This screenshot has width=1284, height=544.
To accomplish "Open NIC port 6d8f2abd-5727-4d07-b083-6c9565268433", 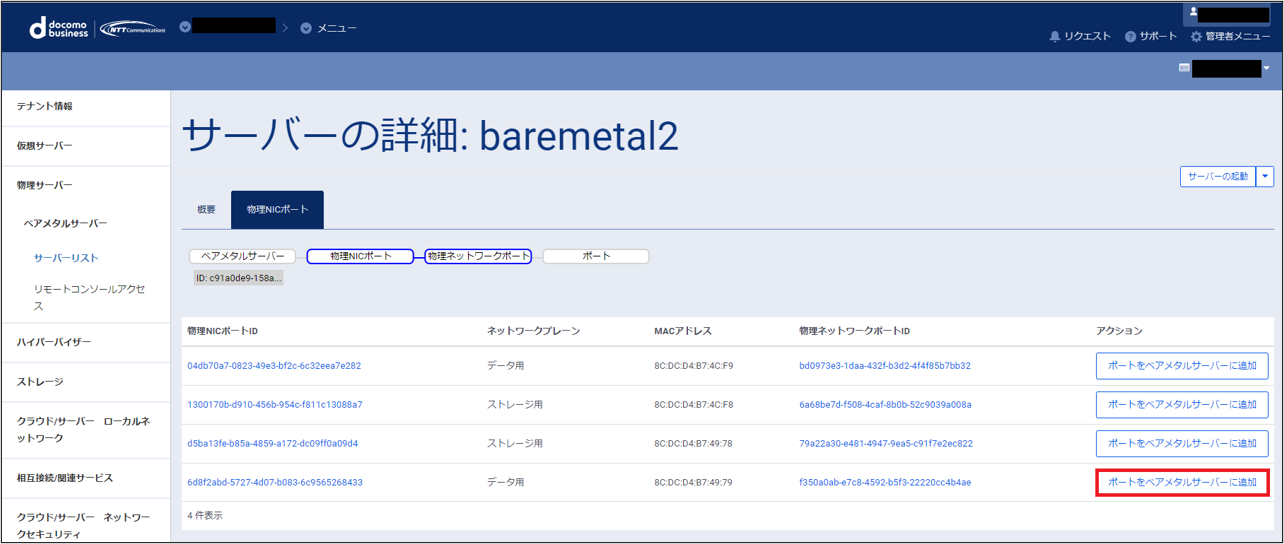I will point(275,483).
